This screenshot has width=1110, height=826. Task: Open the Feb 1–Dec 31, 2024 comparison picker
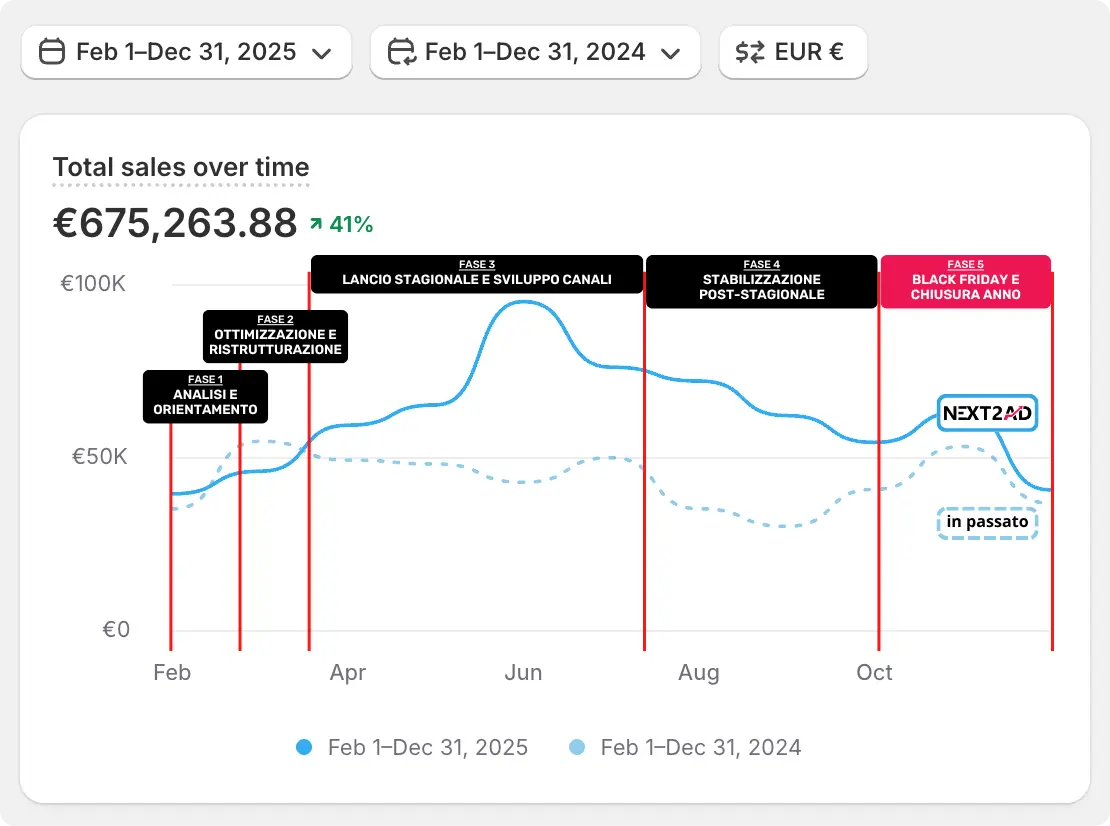535,52
